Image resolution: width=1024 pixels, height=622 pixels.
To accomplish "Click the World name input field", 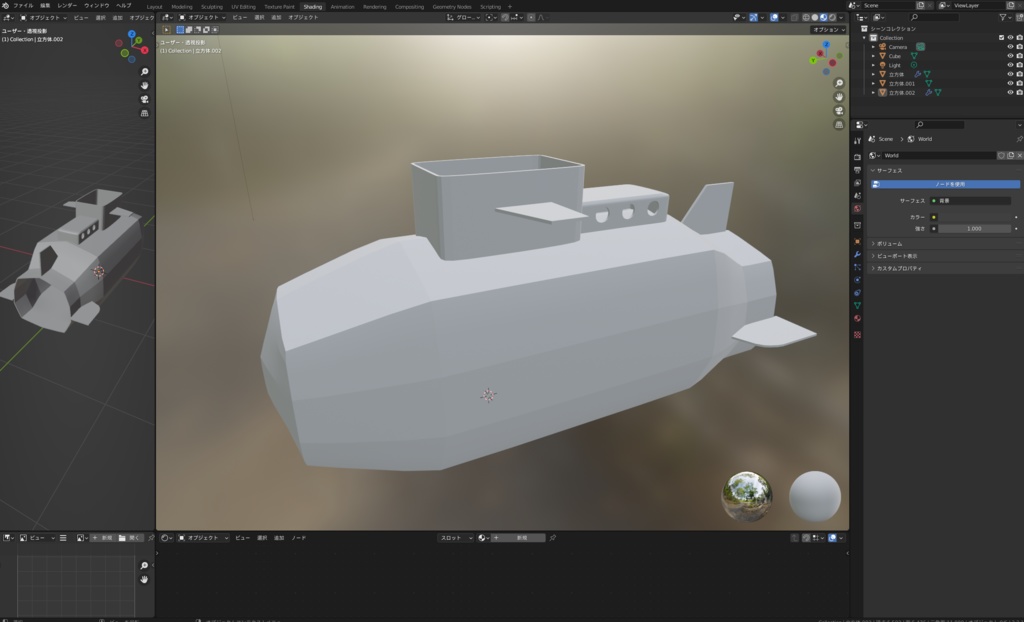I will pyautogui.click(x=939, y=156).
